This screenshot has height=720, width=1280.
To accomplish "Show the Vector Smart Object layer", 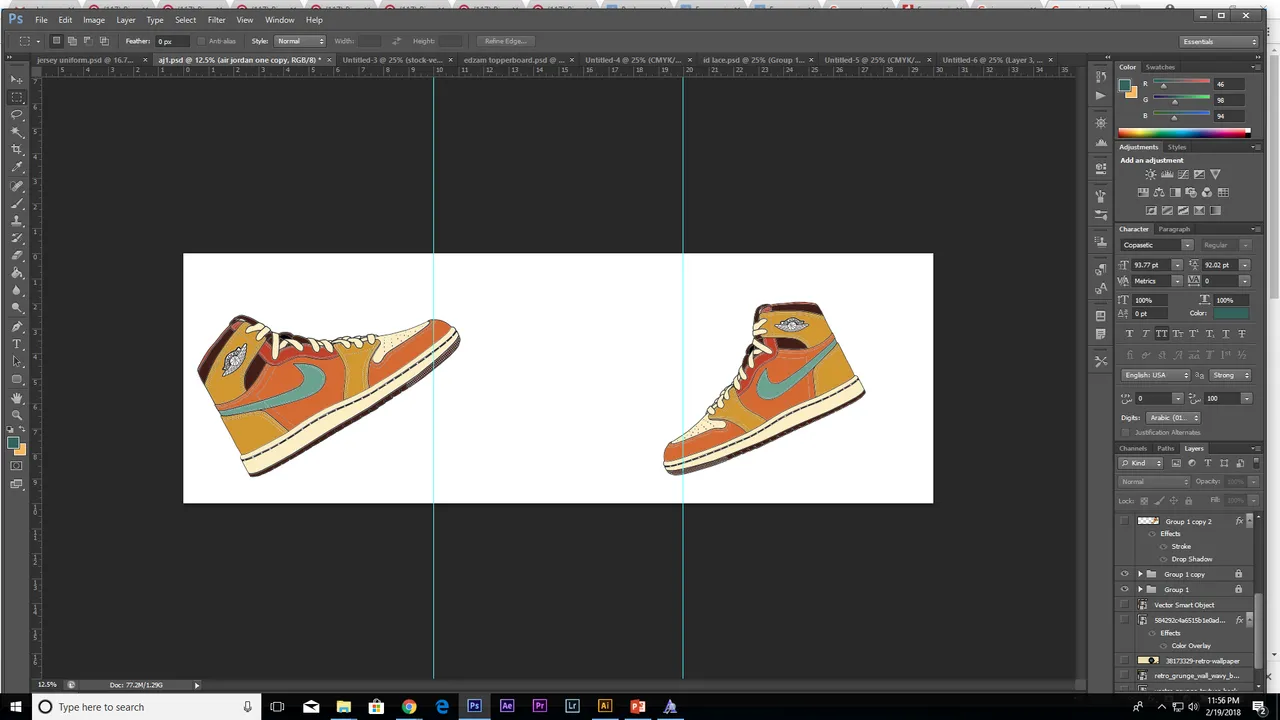I will [1124, 605].
